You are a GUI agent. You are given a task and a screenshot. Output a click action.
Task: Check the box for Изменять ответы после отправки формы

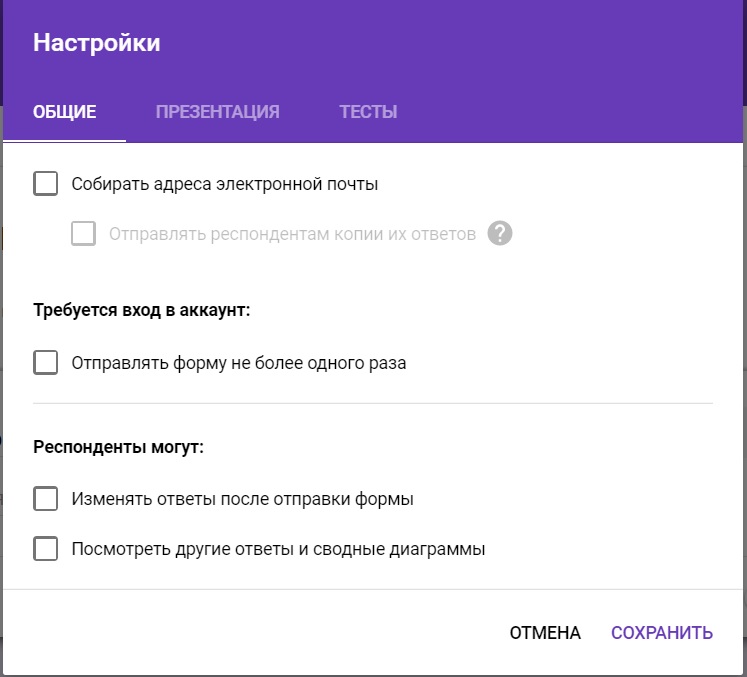coord(46,498)
